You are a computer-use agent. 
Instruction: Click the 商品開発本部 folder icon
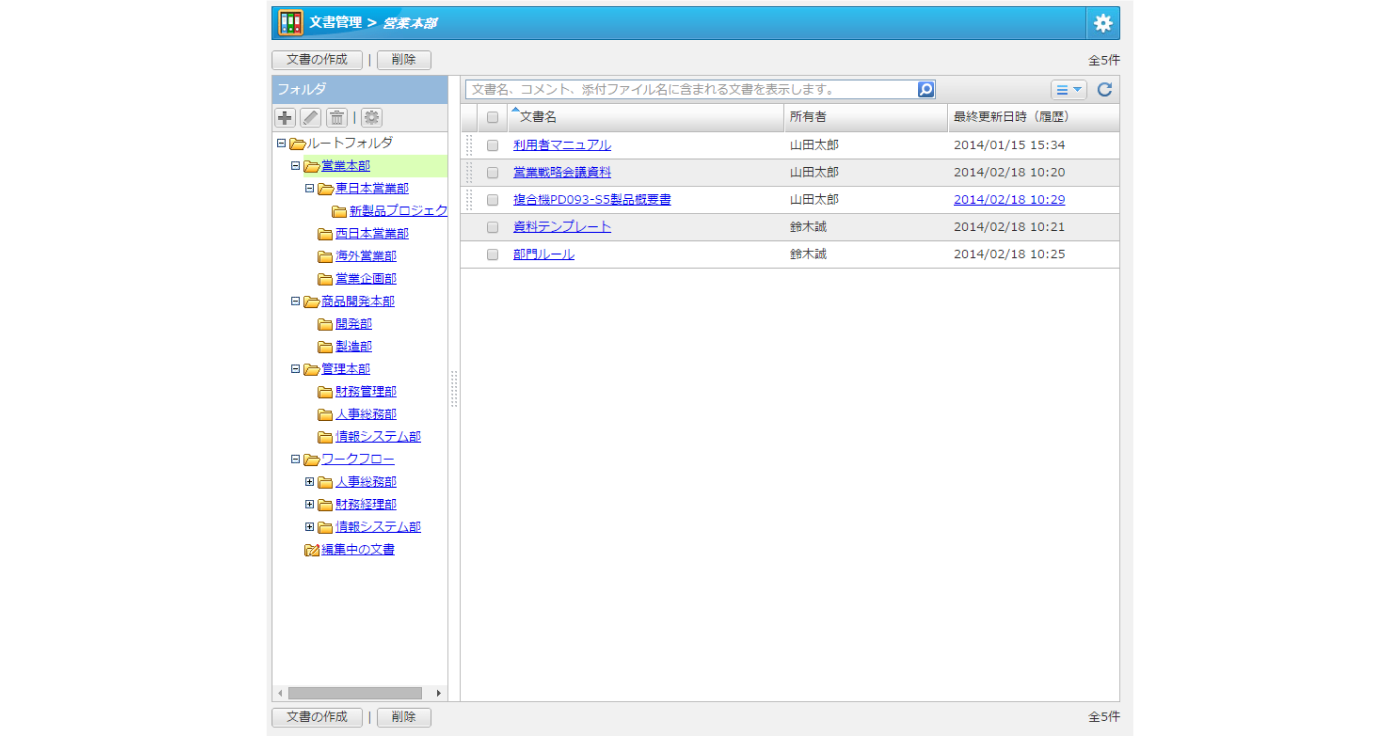(x=311, y=302)
